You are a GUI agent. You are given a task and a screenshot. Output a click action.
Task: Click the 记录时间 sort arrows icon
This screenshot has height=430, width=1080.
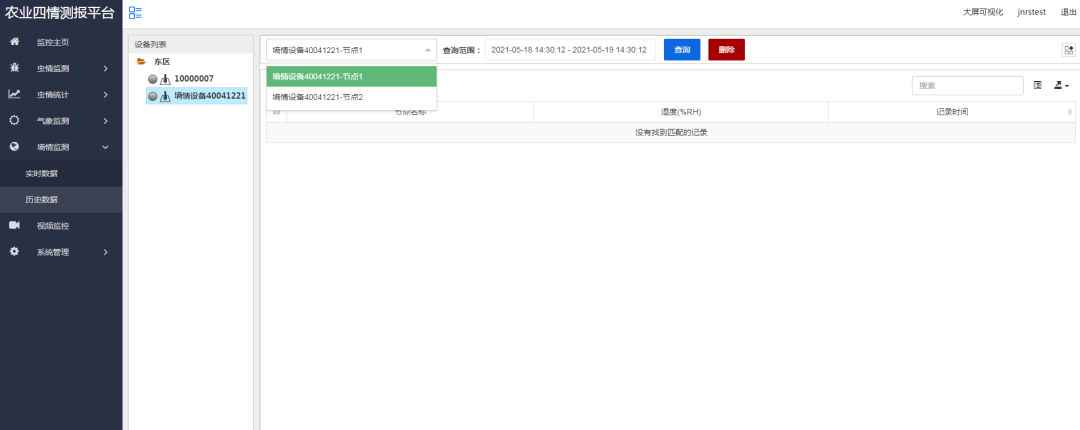point(1070,112)
